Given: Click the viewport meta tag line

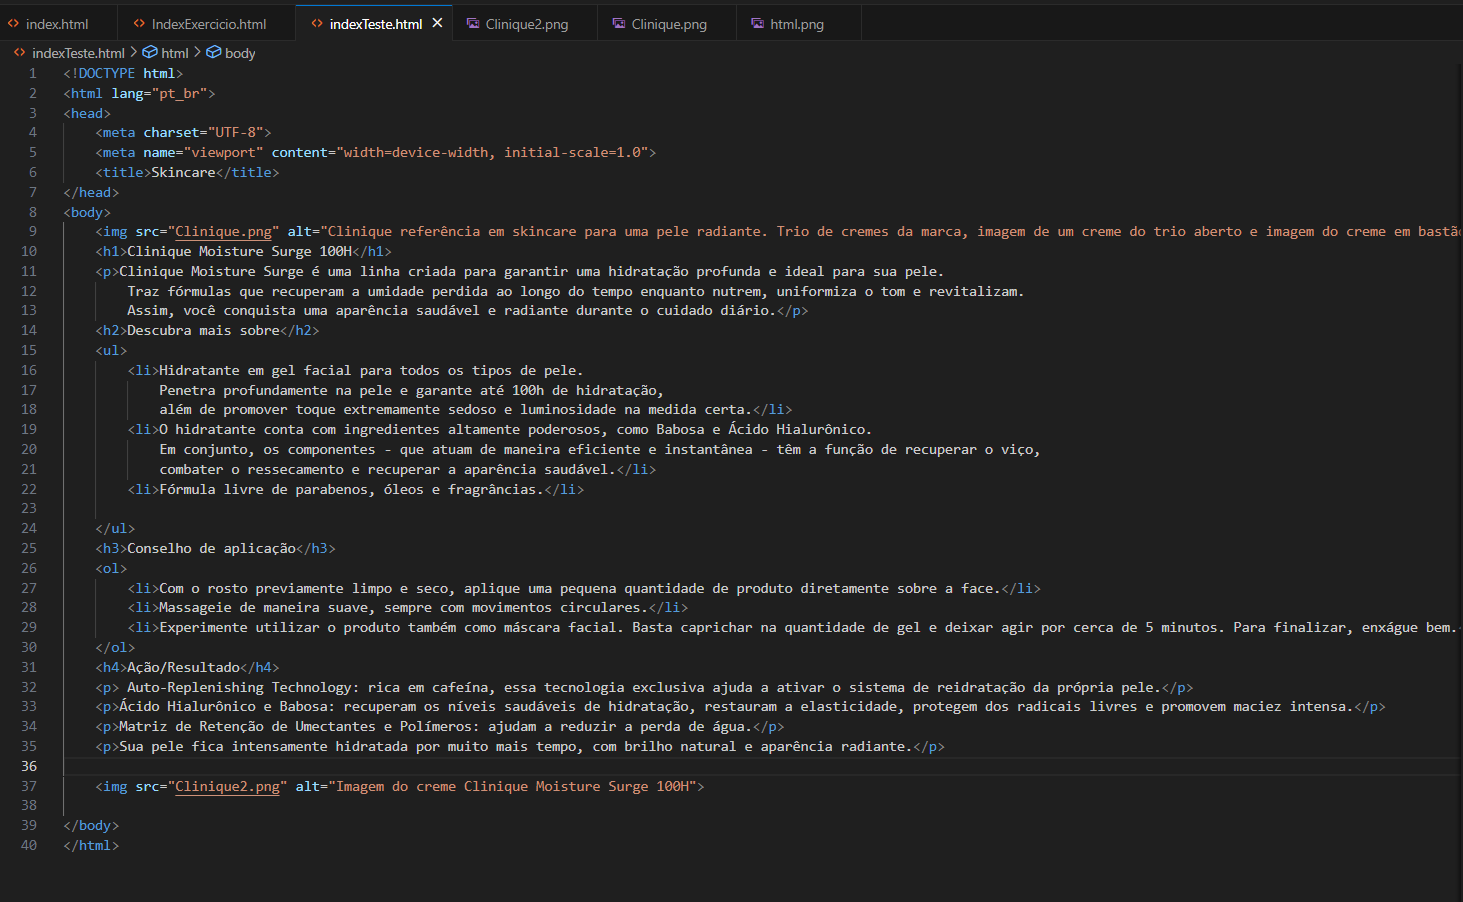Looking at the screenshot, I should click(x=375, y=153).
